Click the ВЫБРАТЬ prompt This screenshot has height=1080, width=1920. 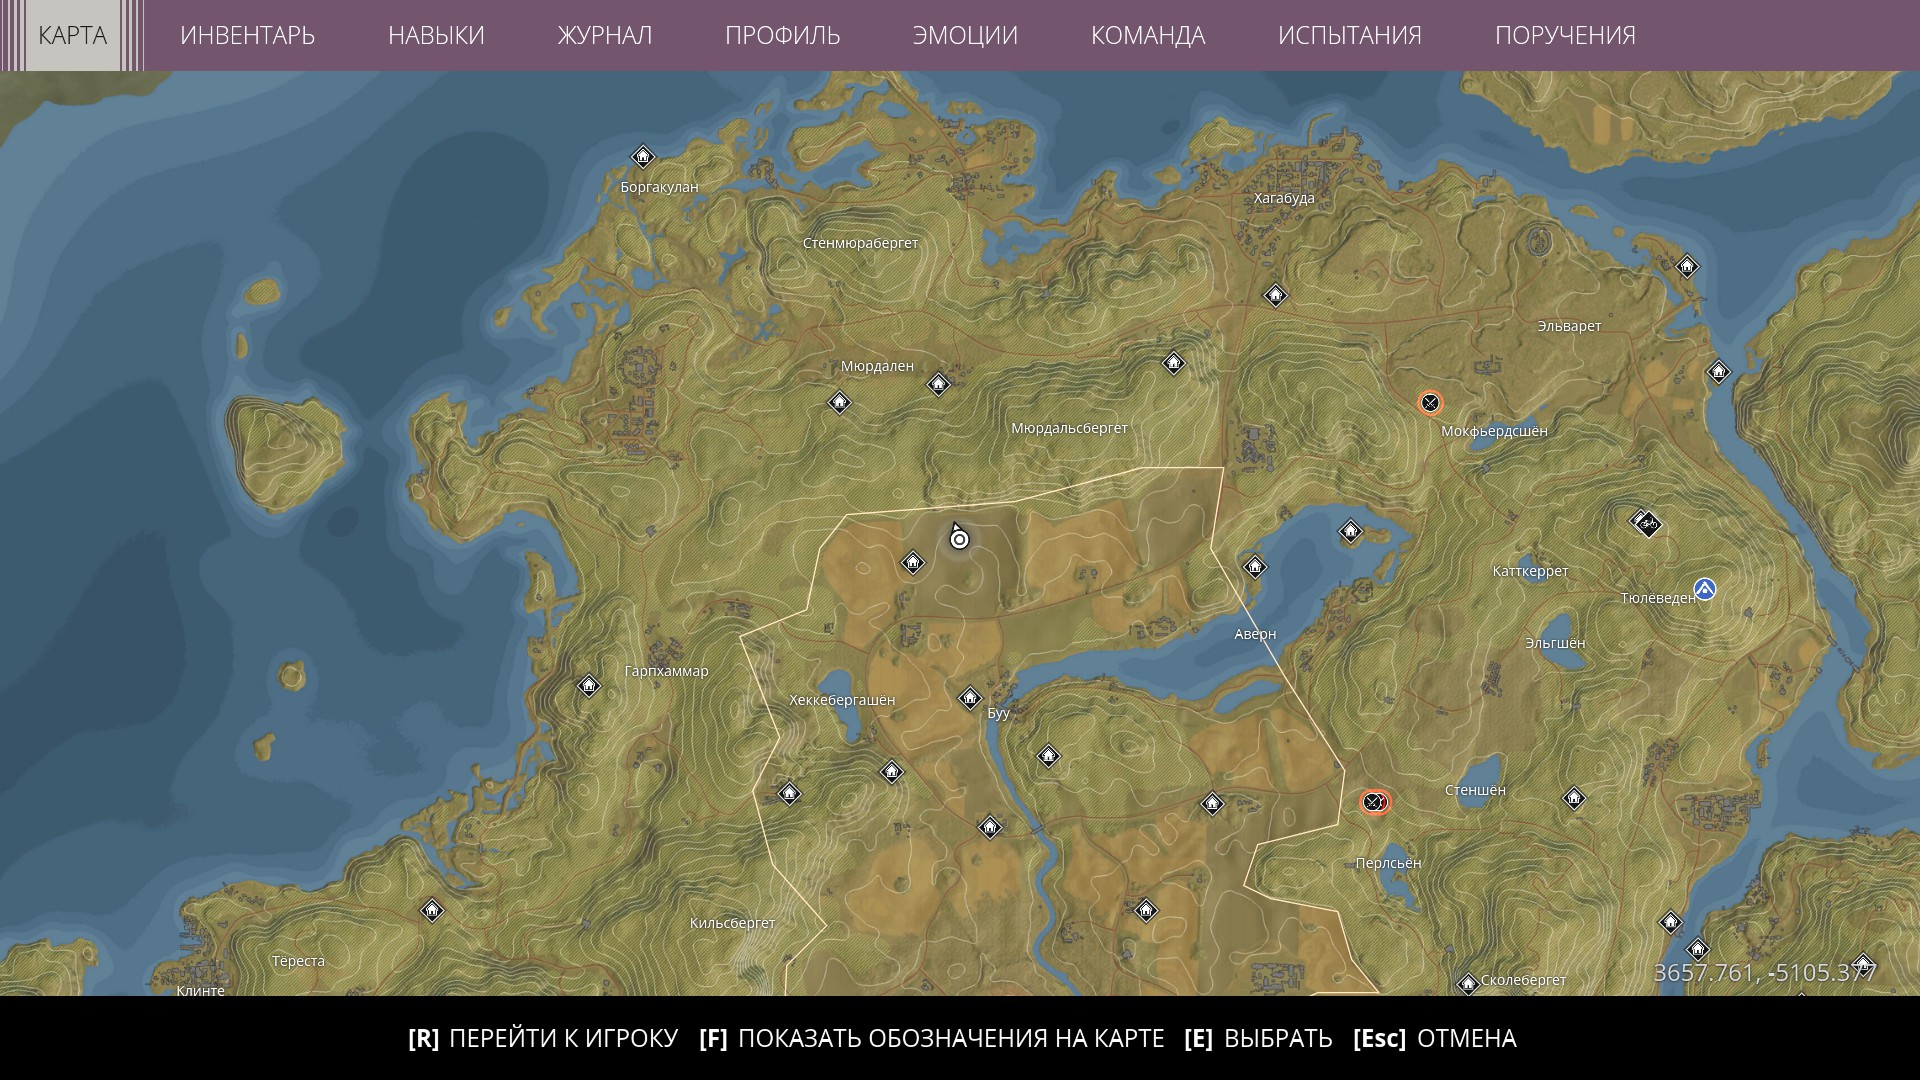coord(1258,1039)
